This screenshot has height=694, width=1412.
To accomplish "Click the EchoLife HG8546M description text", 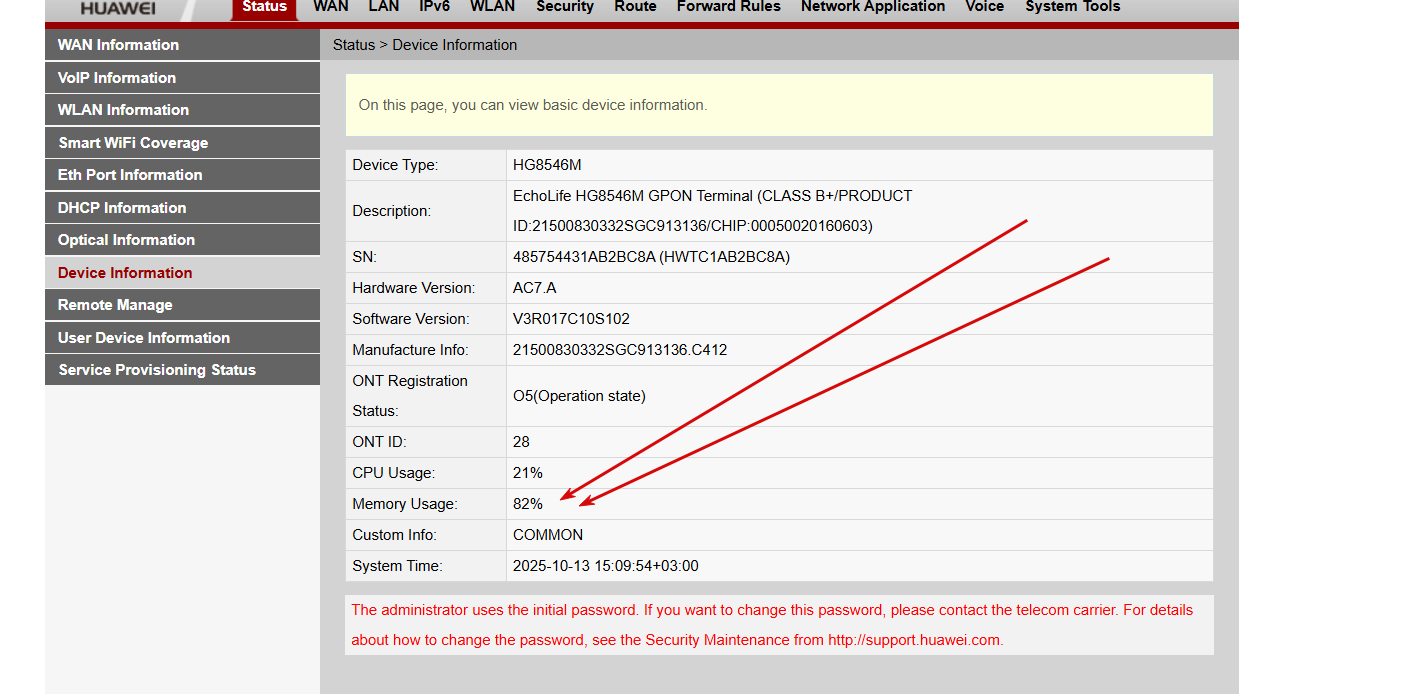I will pos(712,211).
